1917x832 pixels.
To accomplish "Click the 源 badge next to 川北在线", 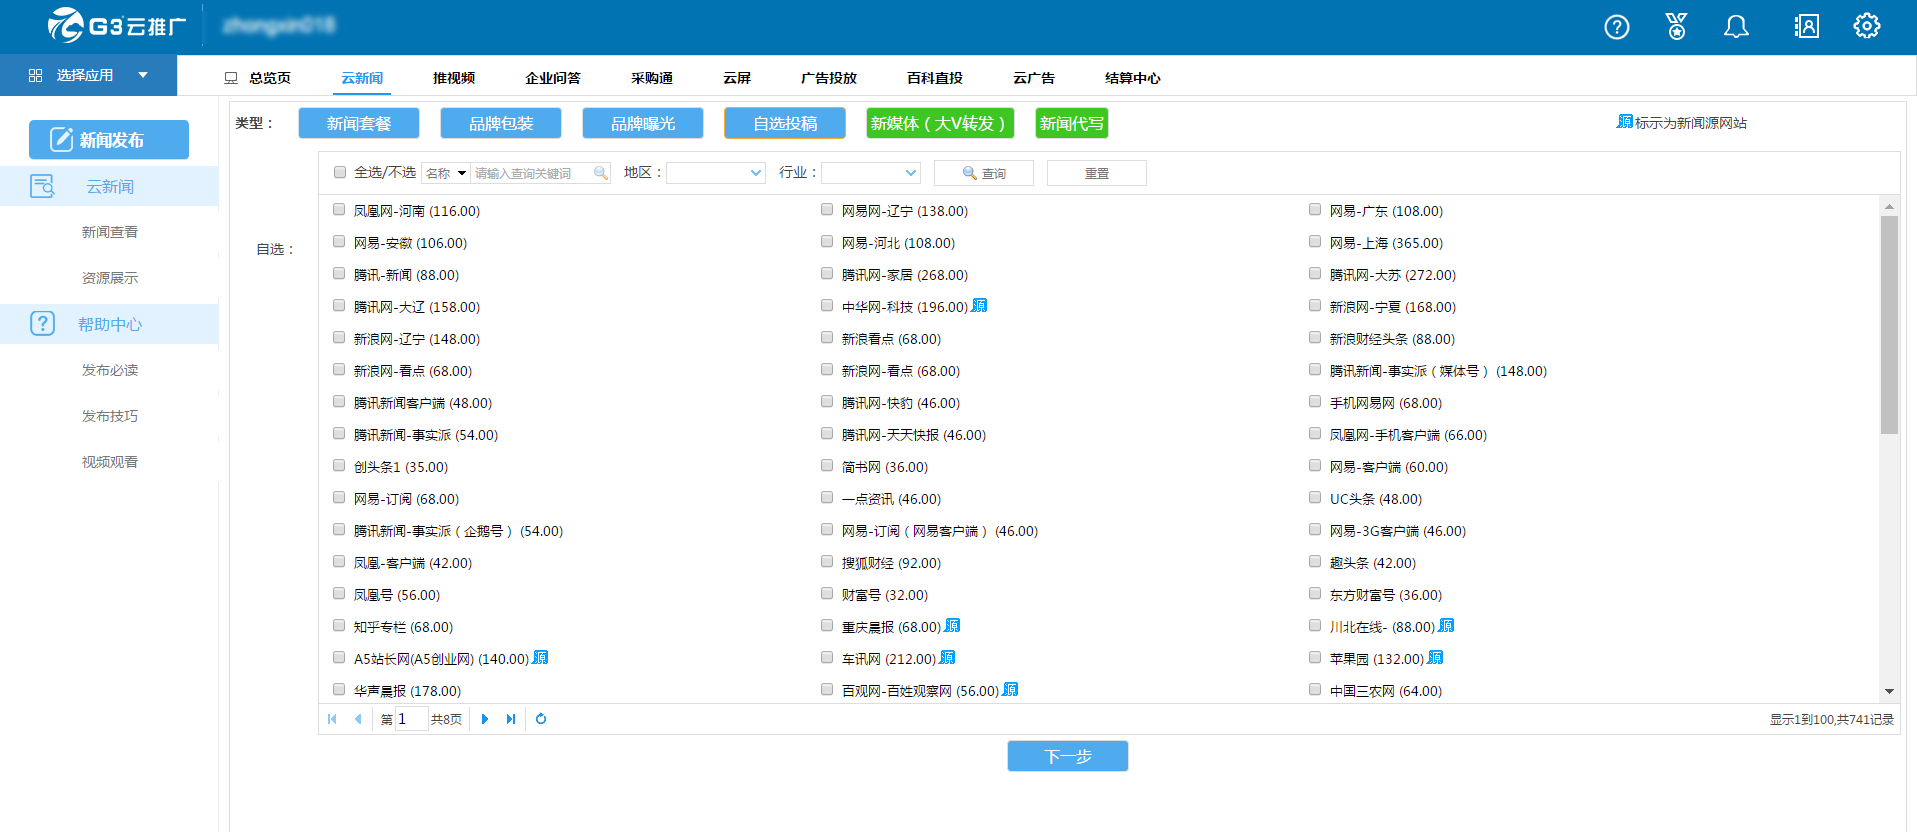I will coord(1446,625).
